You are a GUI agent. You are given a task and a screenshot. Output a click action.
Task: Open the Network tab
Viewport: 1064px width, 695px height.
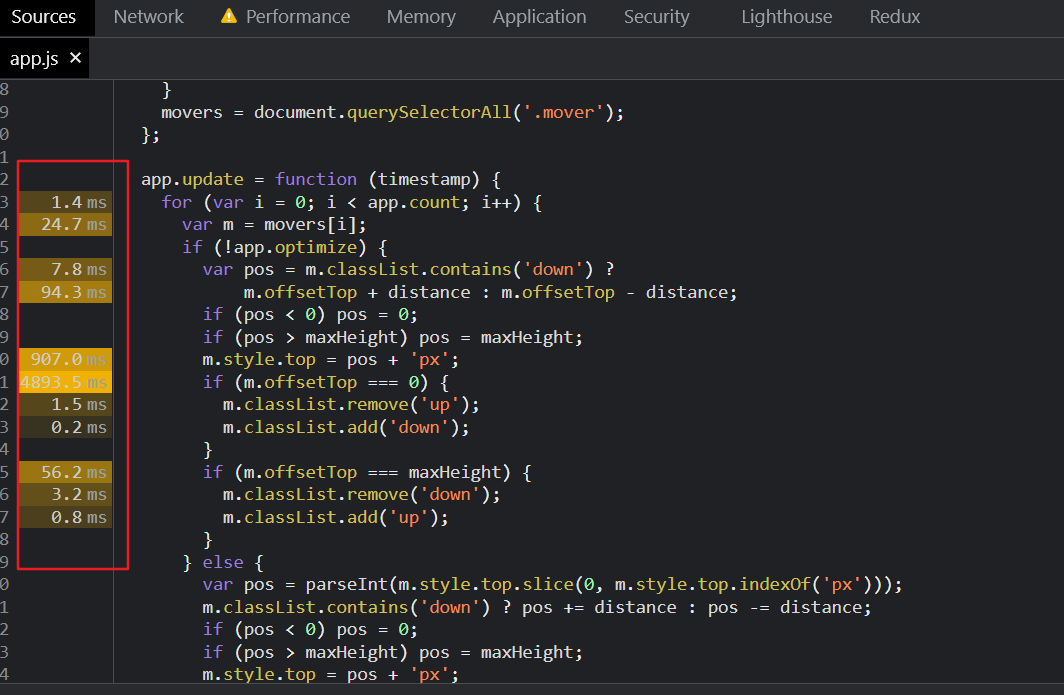pyautogui.click(x=149, y=17)
